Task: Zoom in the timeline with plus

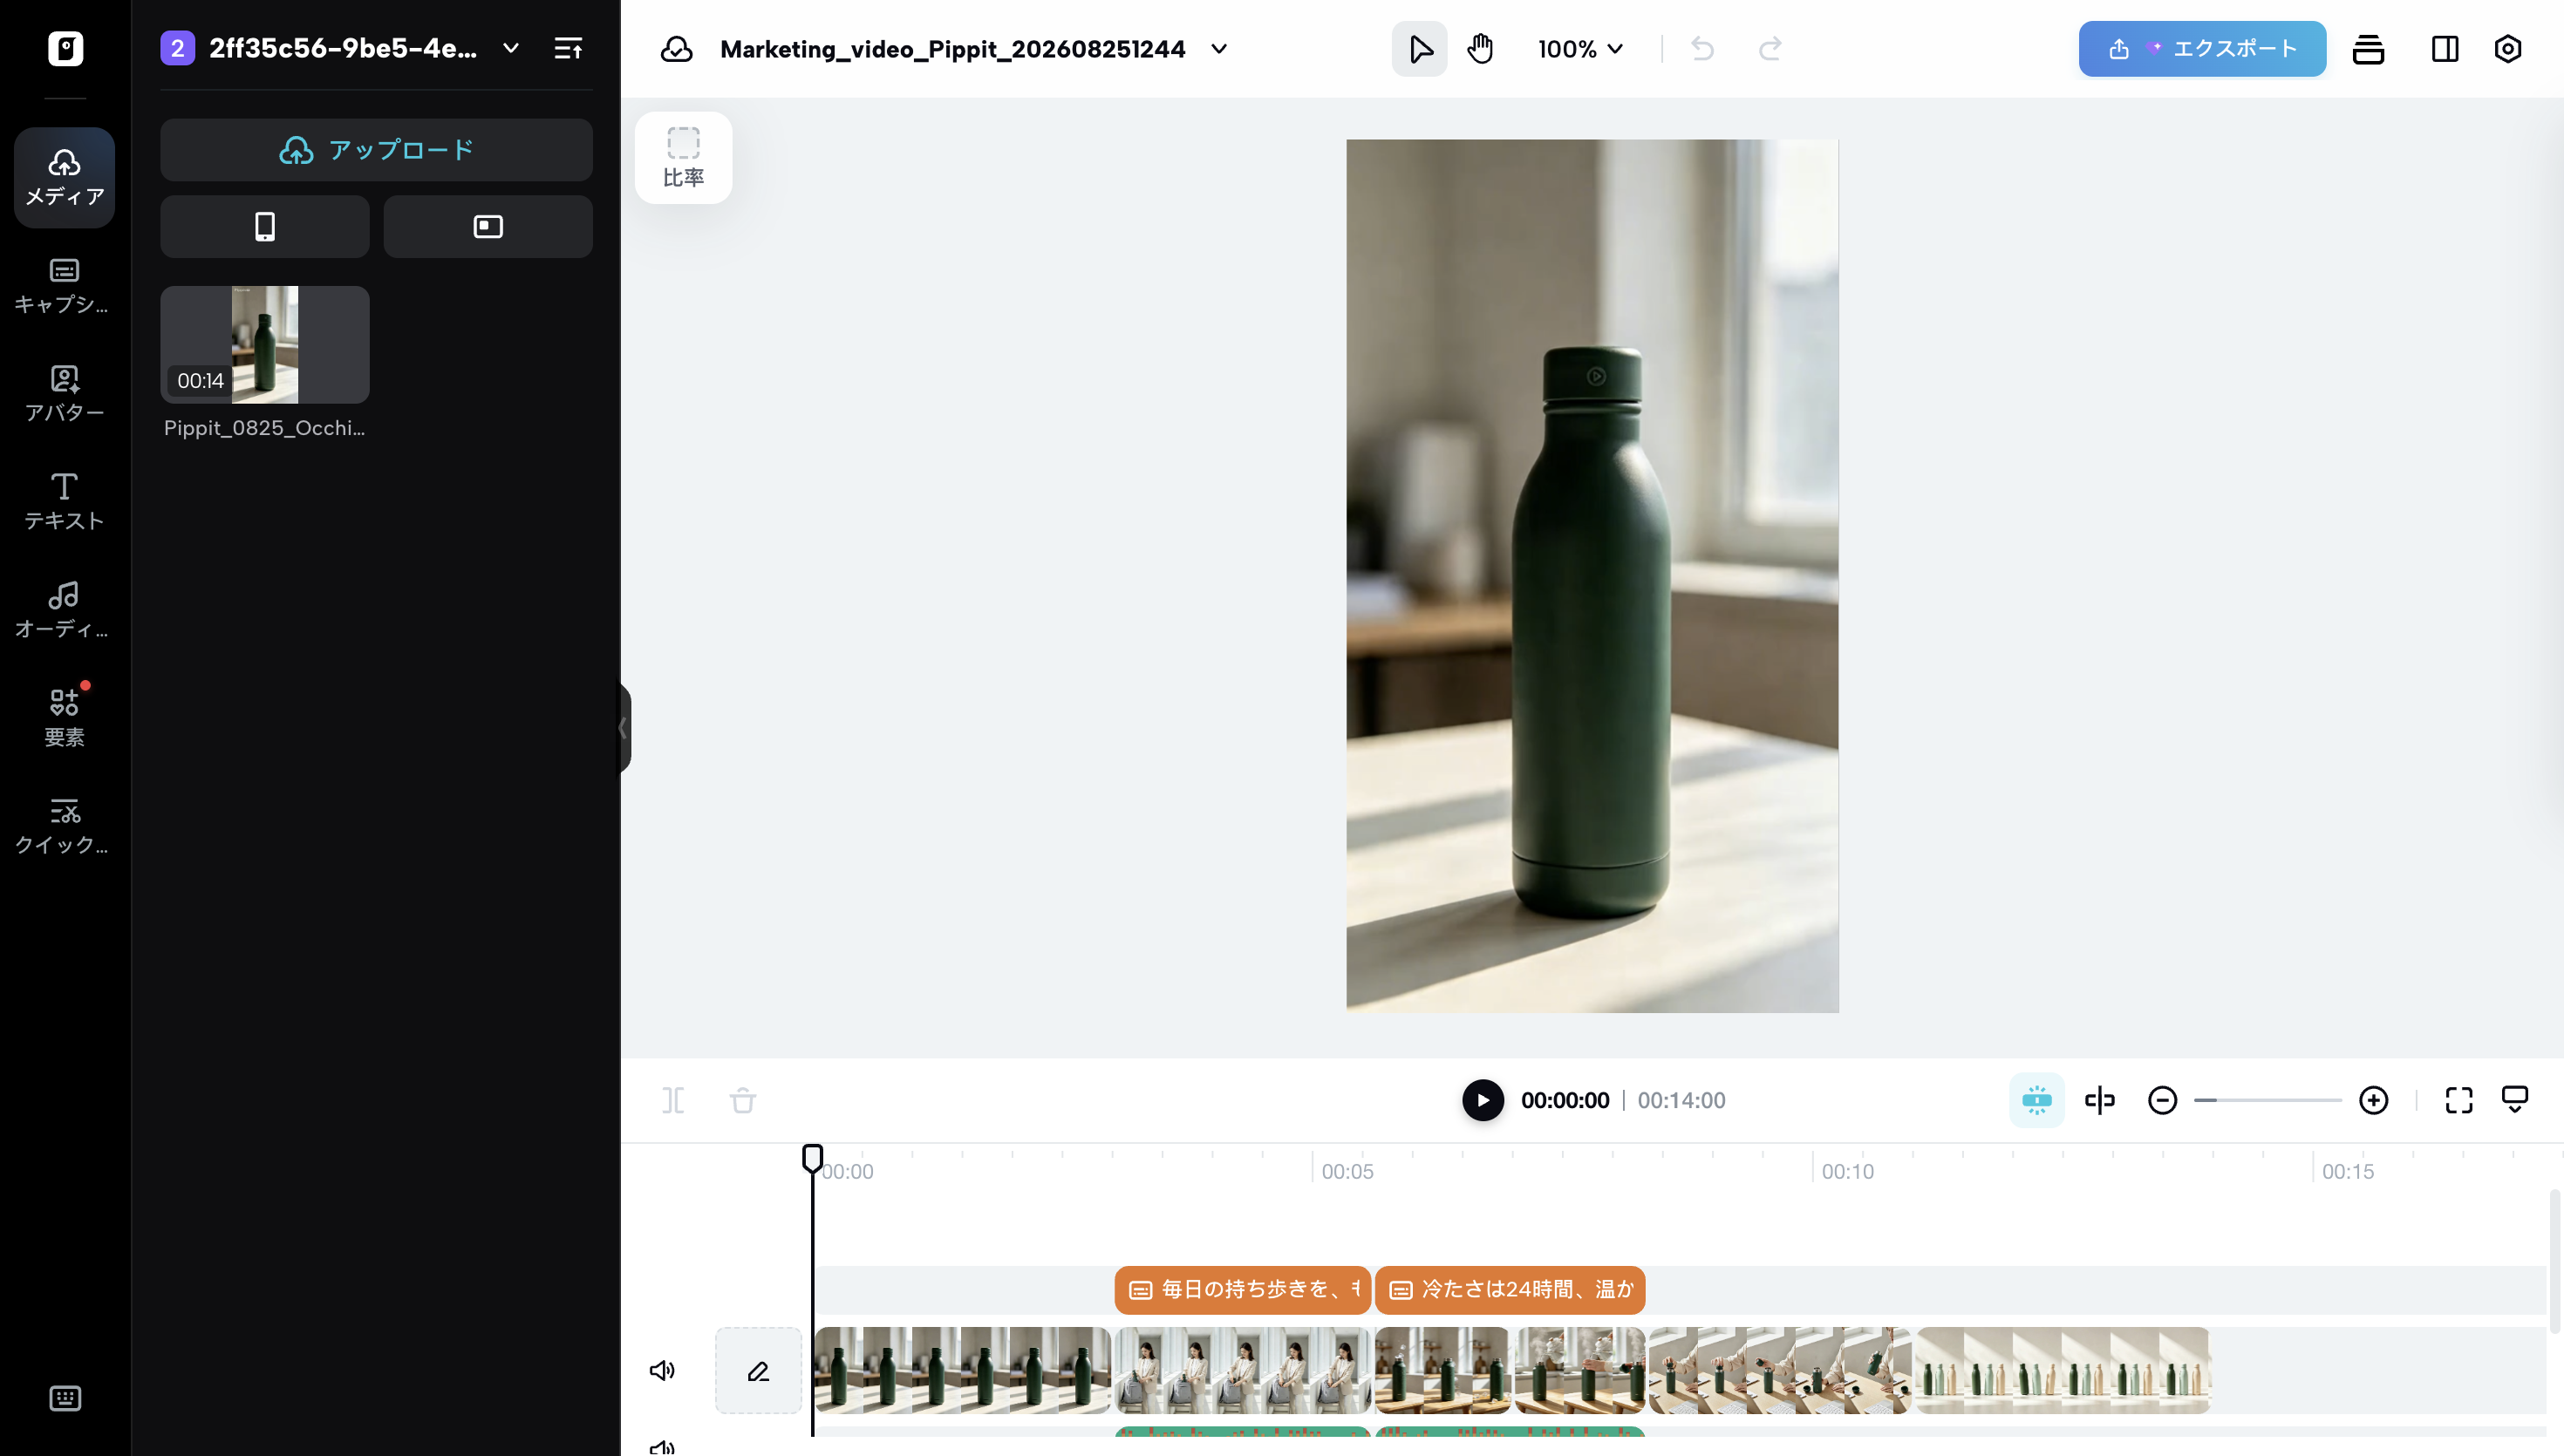Action: click(2374, 1101)
